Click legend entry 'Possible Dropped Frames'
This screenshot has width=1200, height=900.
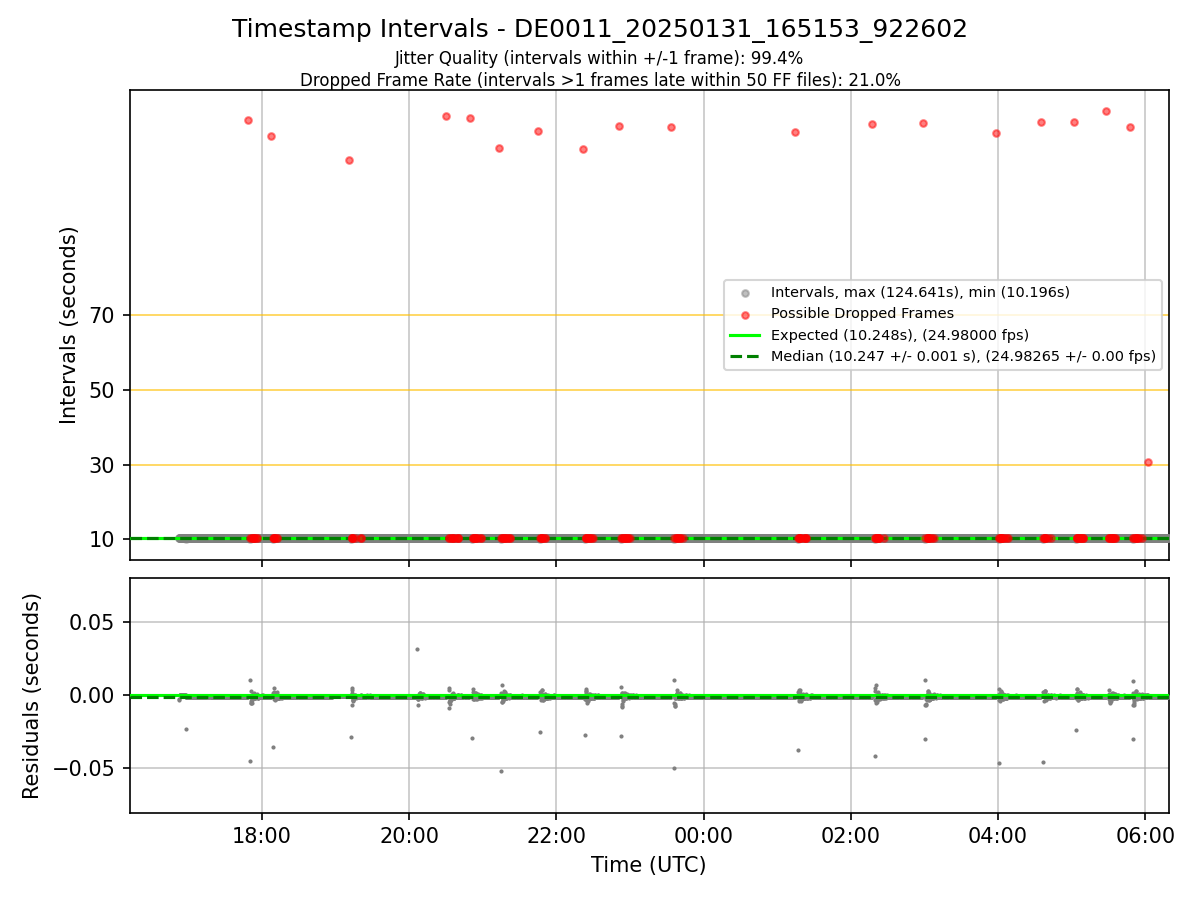point(862,313)
